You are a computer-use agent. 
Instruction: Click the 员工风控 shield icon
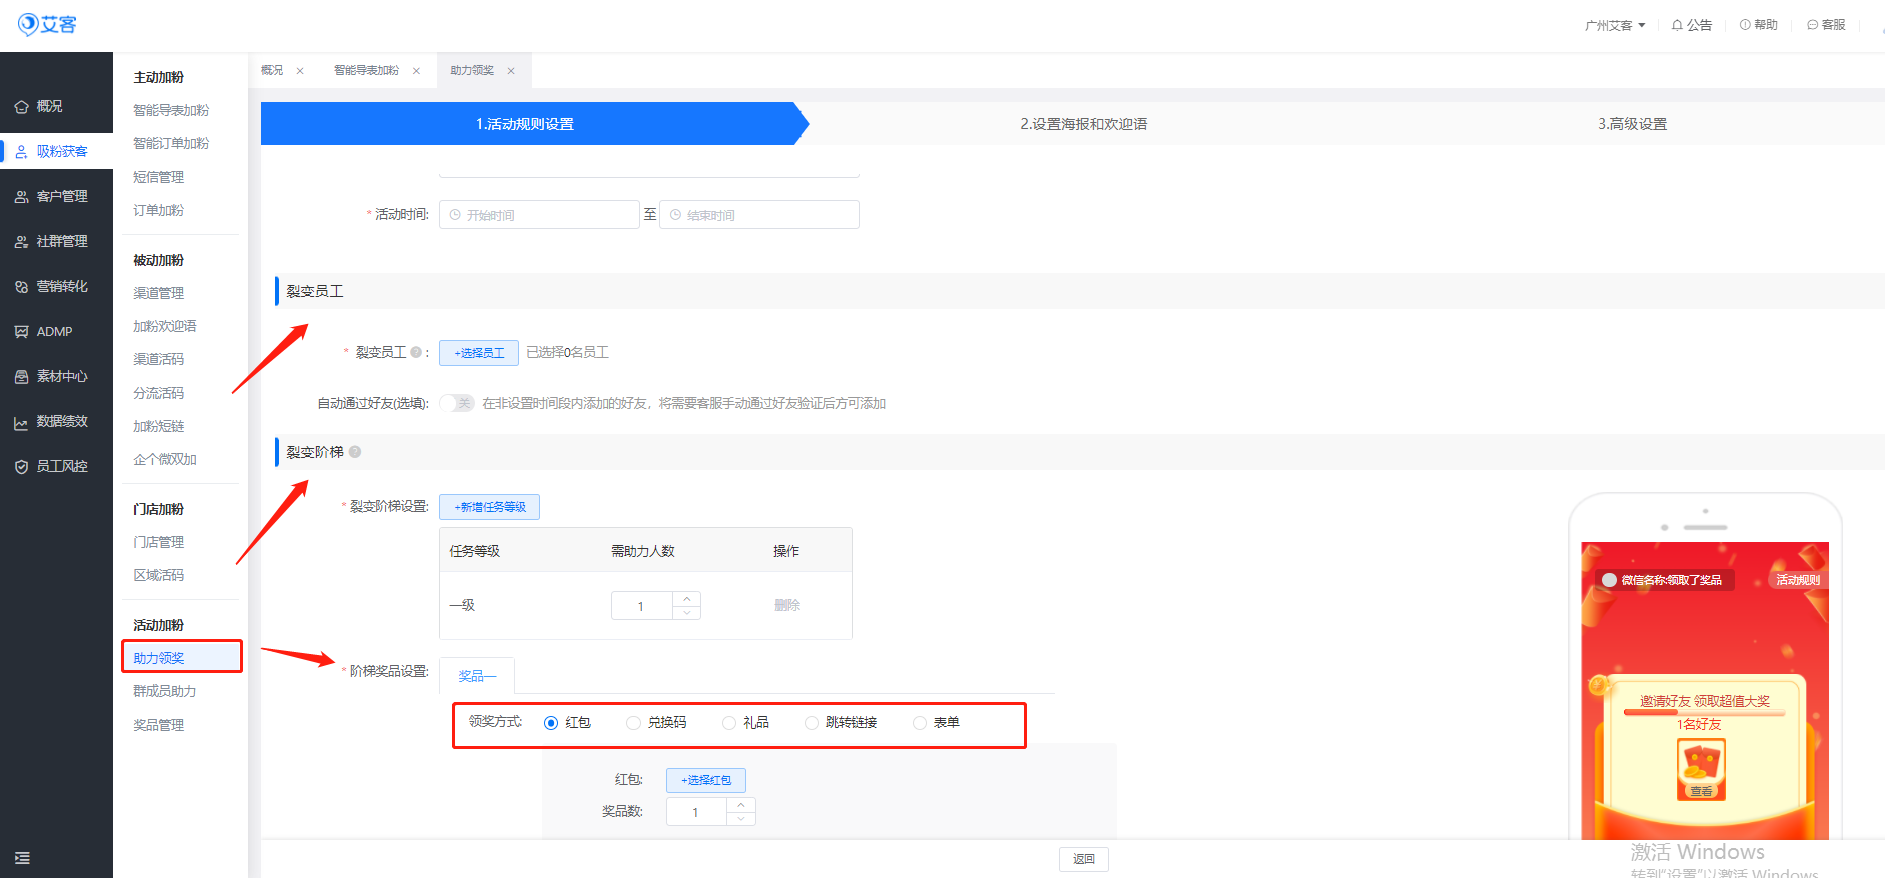(21, 467)
